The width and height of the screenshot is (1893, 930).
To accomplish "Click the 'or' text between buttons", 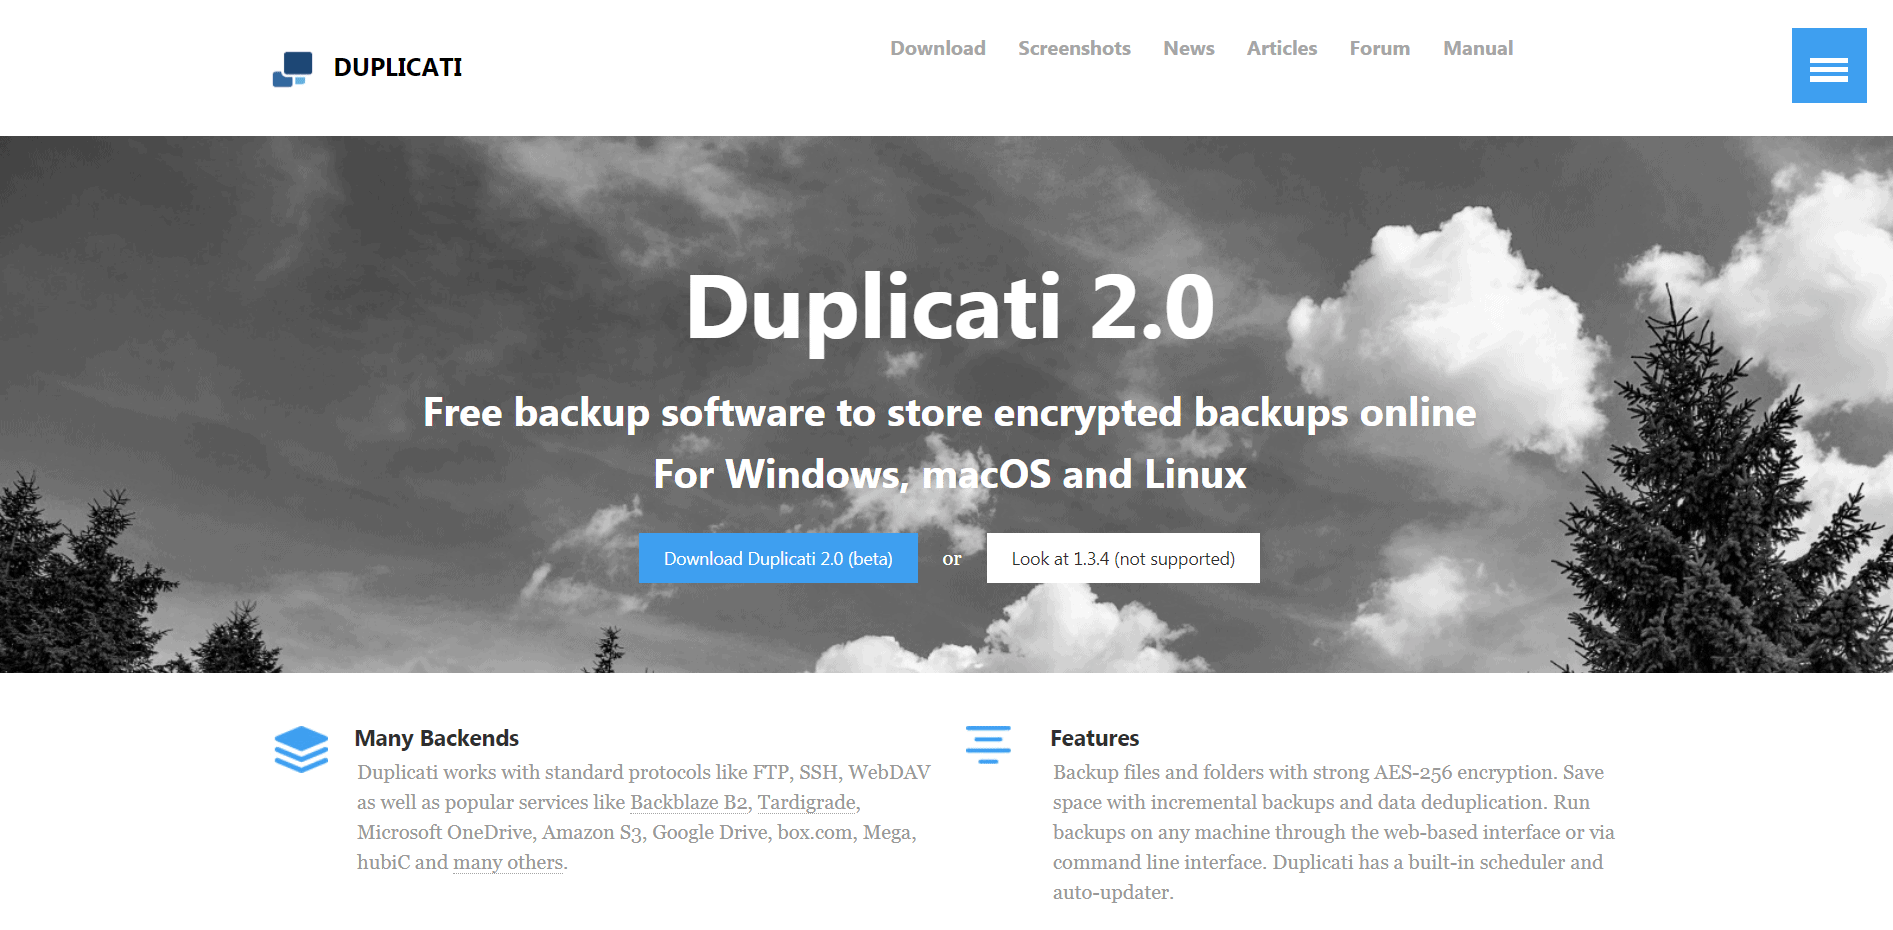I will pos(952,559).
